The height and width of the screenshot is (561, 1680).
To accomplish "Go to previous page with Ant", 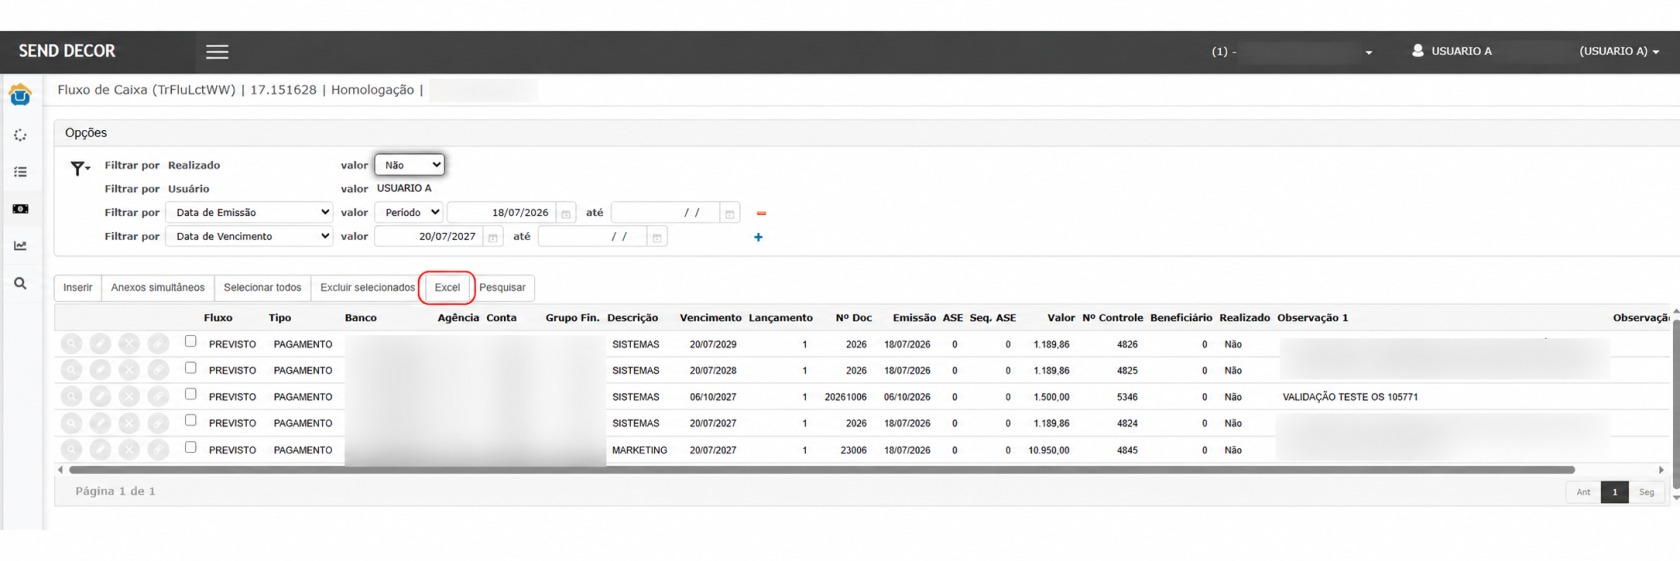I will coord(1583,492).
